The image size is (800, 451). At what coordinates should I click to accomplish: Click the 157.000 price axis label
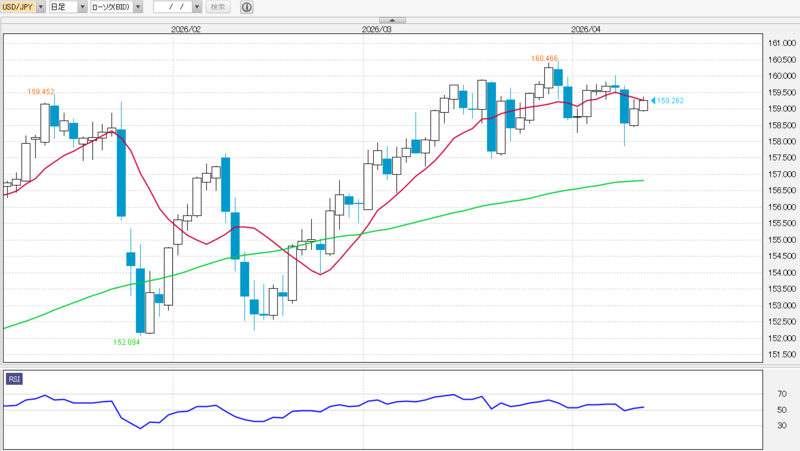point(782,174)
